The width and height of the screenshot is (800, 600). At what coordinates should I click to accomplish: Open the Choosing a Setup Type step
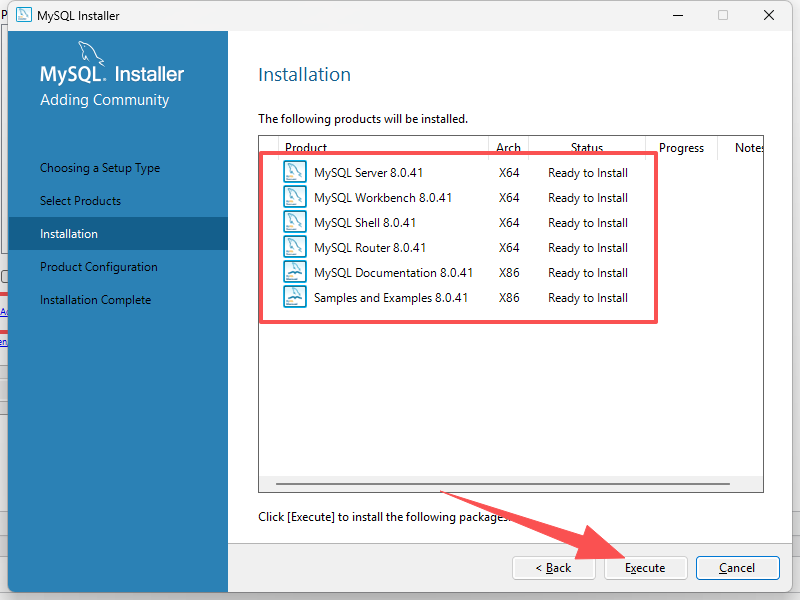[x=100, y=168]
